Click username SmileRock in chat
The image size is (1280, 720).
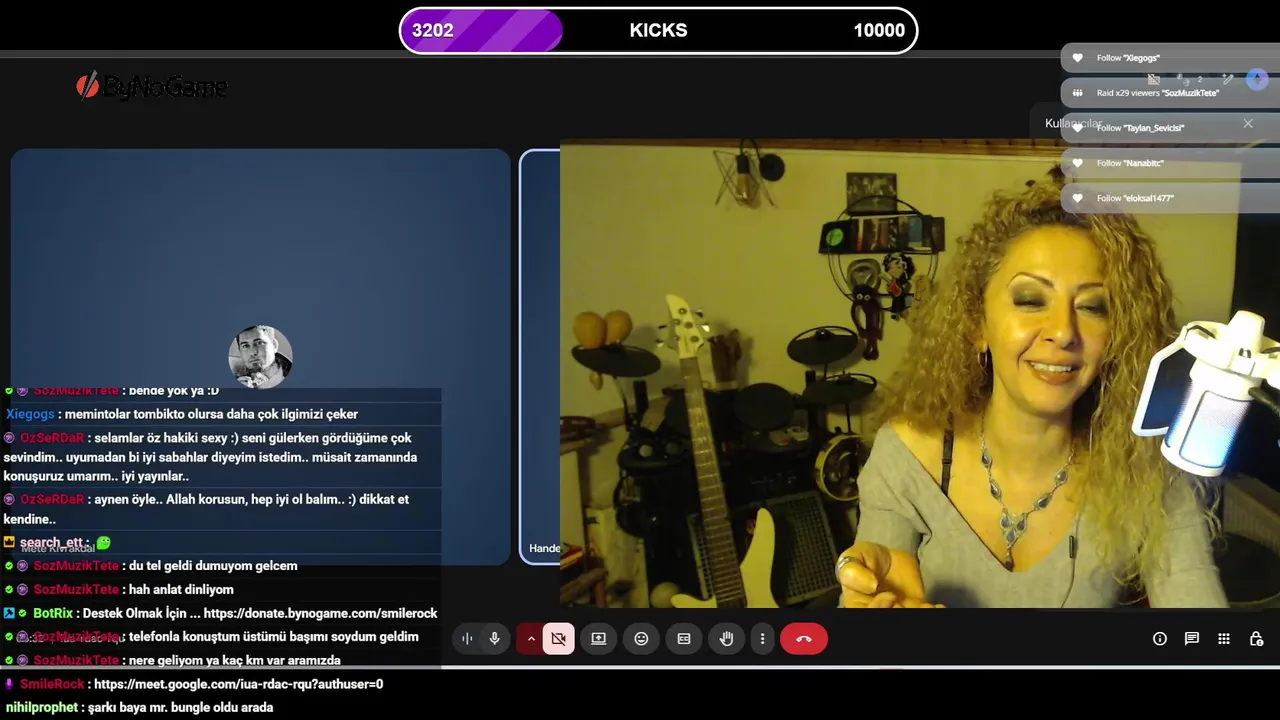[52, 684]
